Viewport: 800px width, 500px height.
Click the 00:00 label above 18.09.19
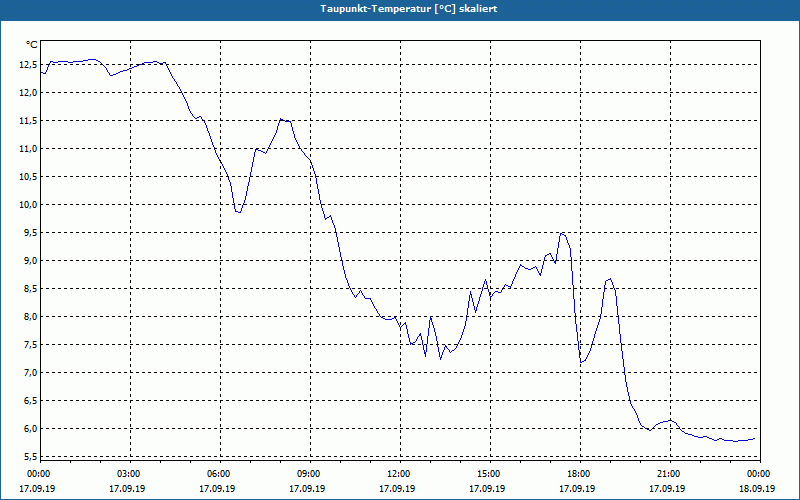(760, 474)
